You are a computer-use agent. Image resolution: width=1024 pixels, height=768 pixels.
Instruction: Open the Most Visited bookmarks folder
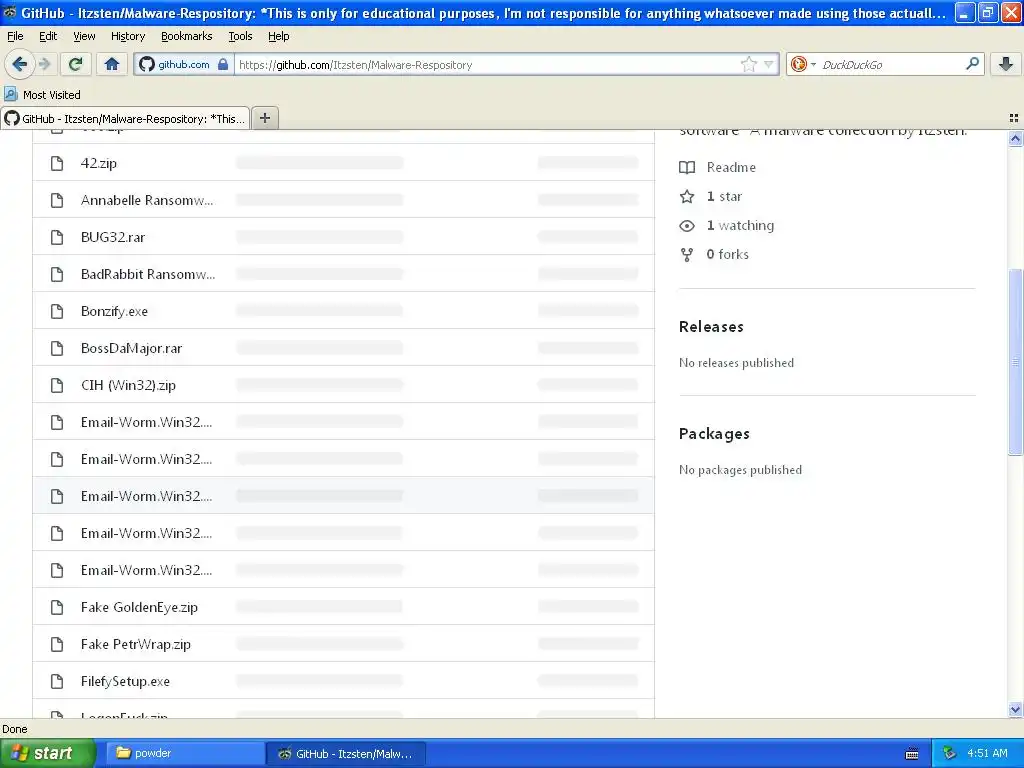click(x=42, y=95)
